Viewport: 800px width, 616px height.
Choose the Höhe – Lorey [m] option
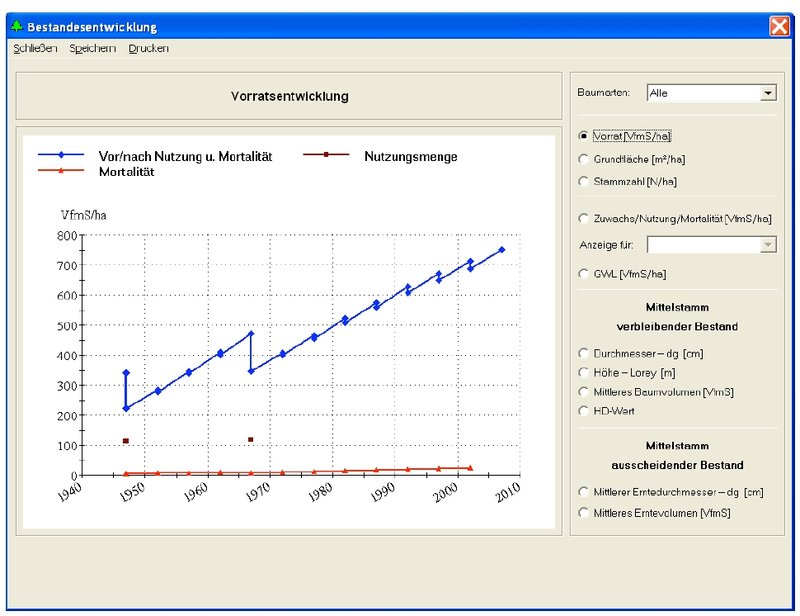(584, 372)
